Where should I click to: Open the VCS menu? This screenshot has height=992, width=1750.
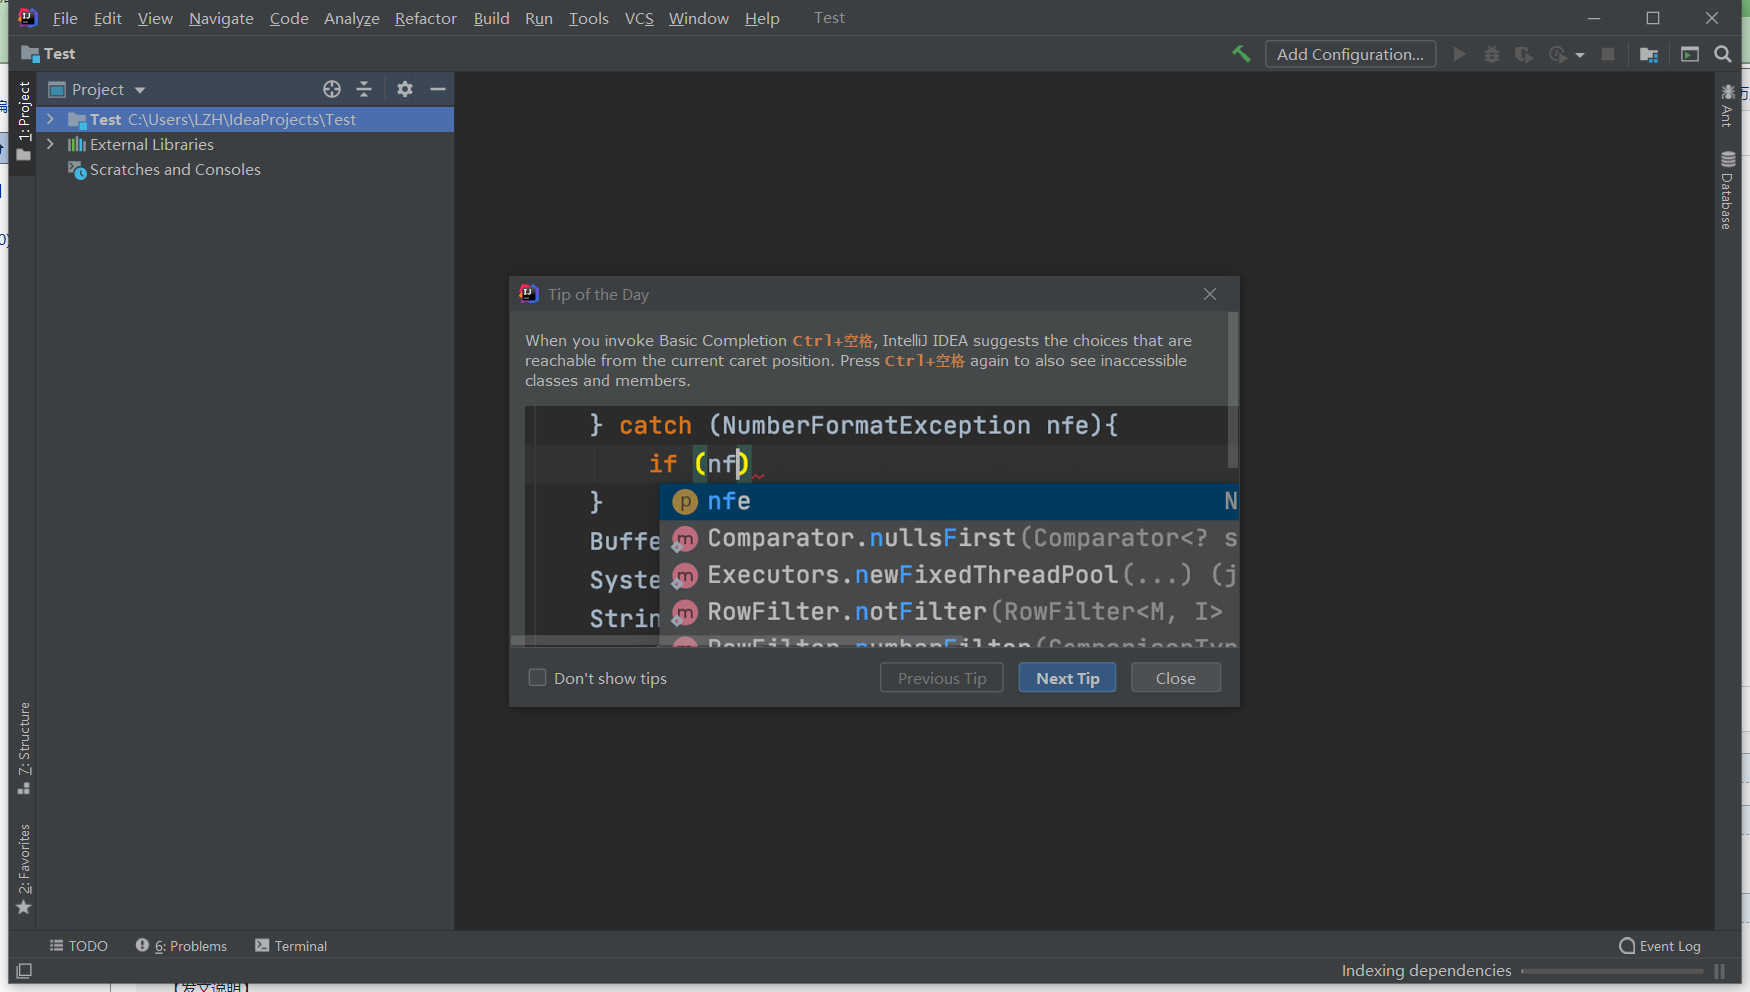(639, 18)
